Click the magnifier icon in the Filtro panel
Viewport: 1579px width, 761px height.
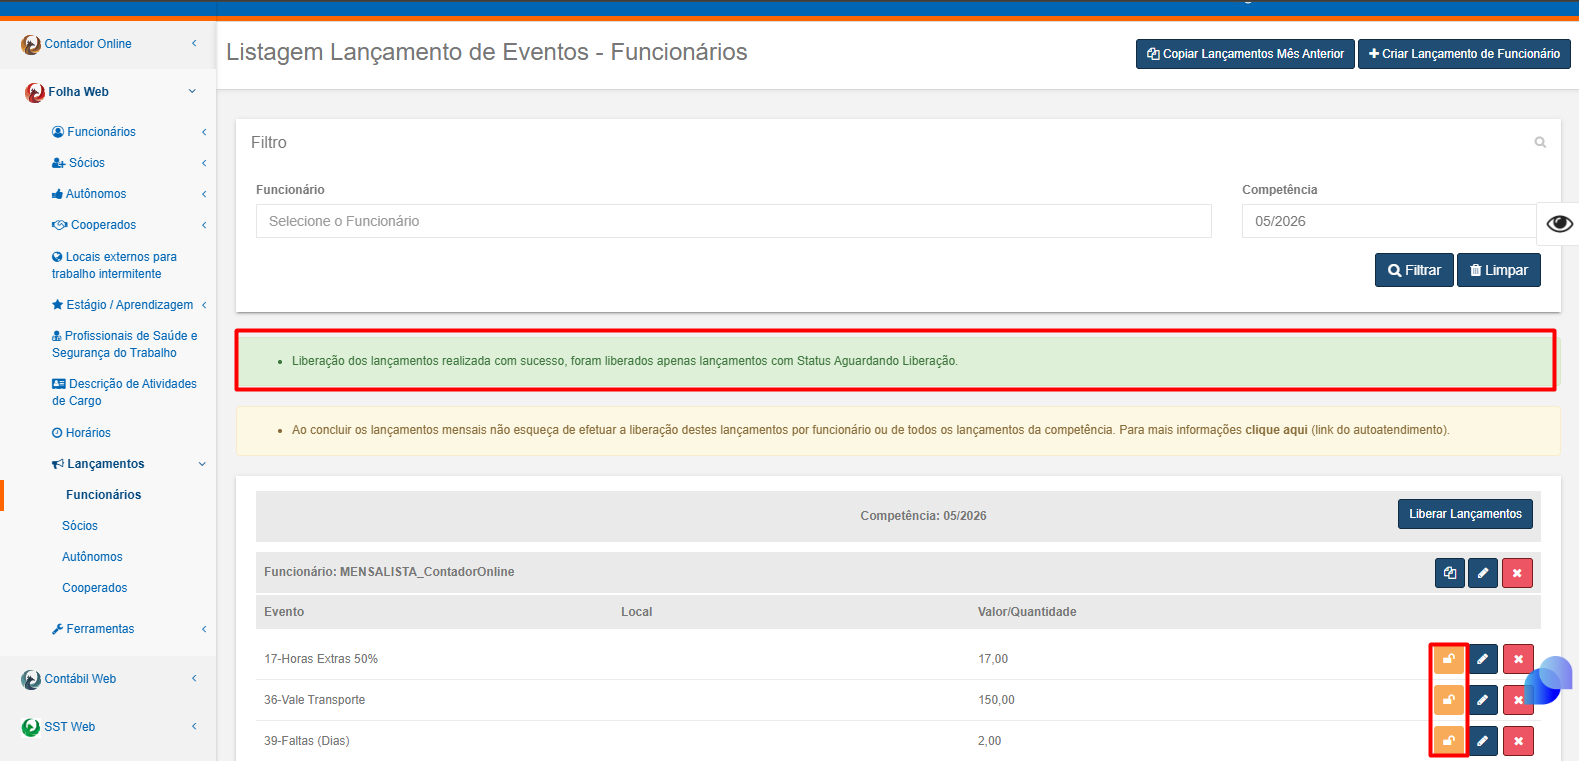pos(1540,143)
